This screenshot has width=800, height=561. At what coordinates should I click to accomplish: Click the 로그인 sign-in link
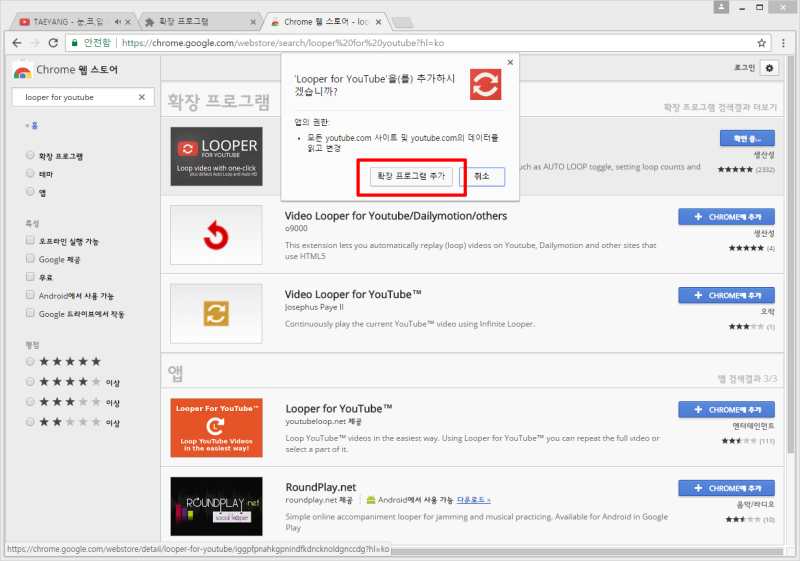point(744,67)
